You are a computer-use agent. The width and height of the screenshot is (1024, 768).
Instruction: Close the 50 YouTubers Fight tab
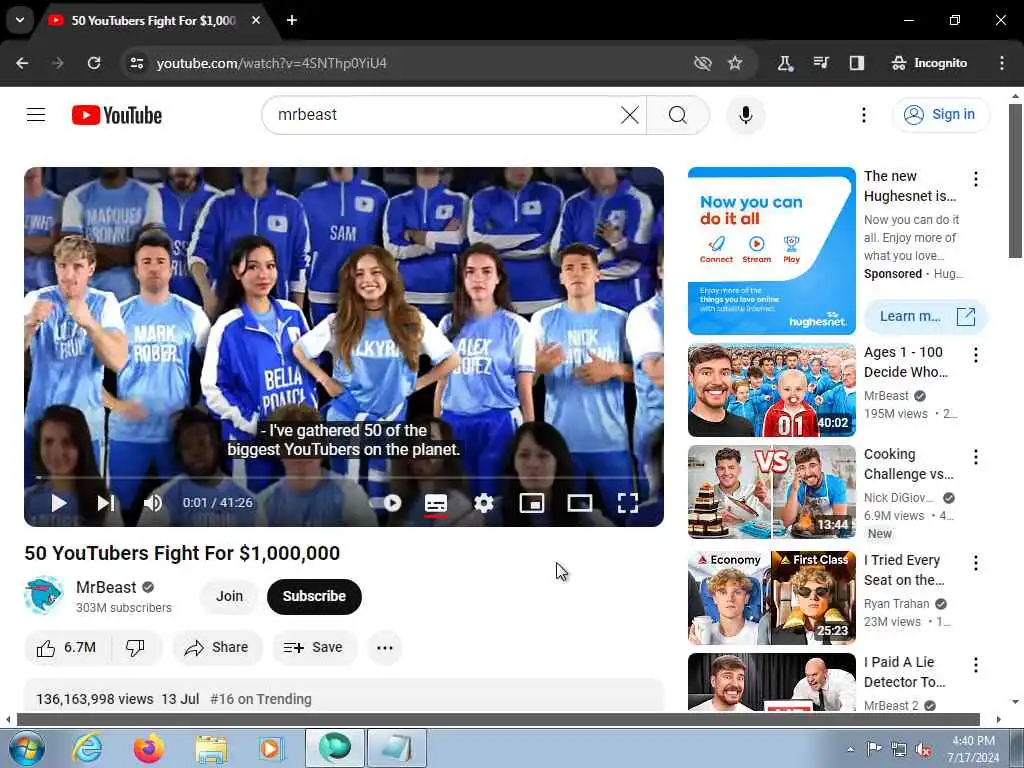[256, 20]
